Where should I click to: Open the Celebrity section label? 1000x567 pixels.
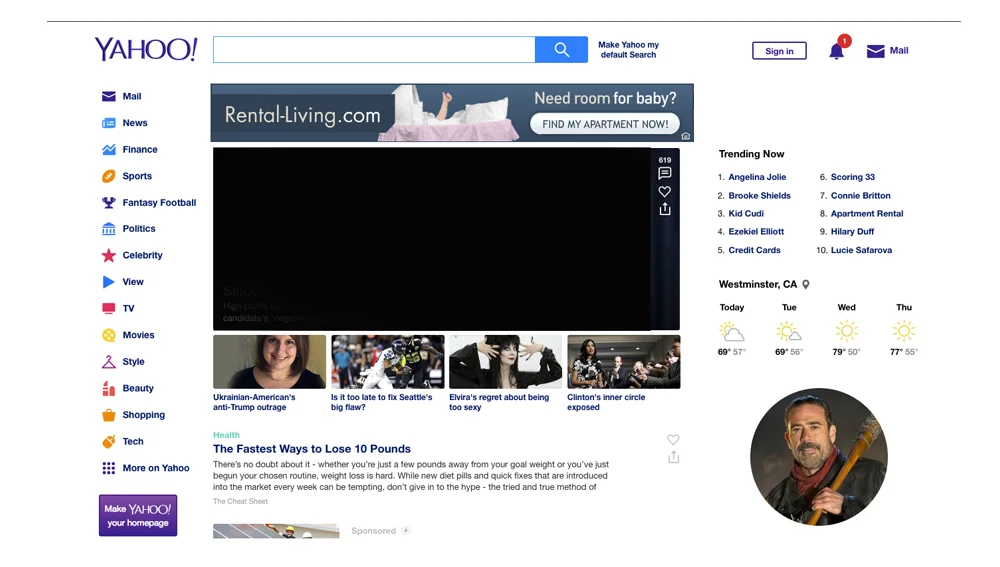pyautogui.click(x=142, y=255)
